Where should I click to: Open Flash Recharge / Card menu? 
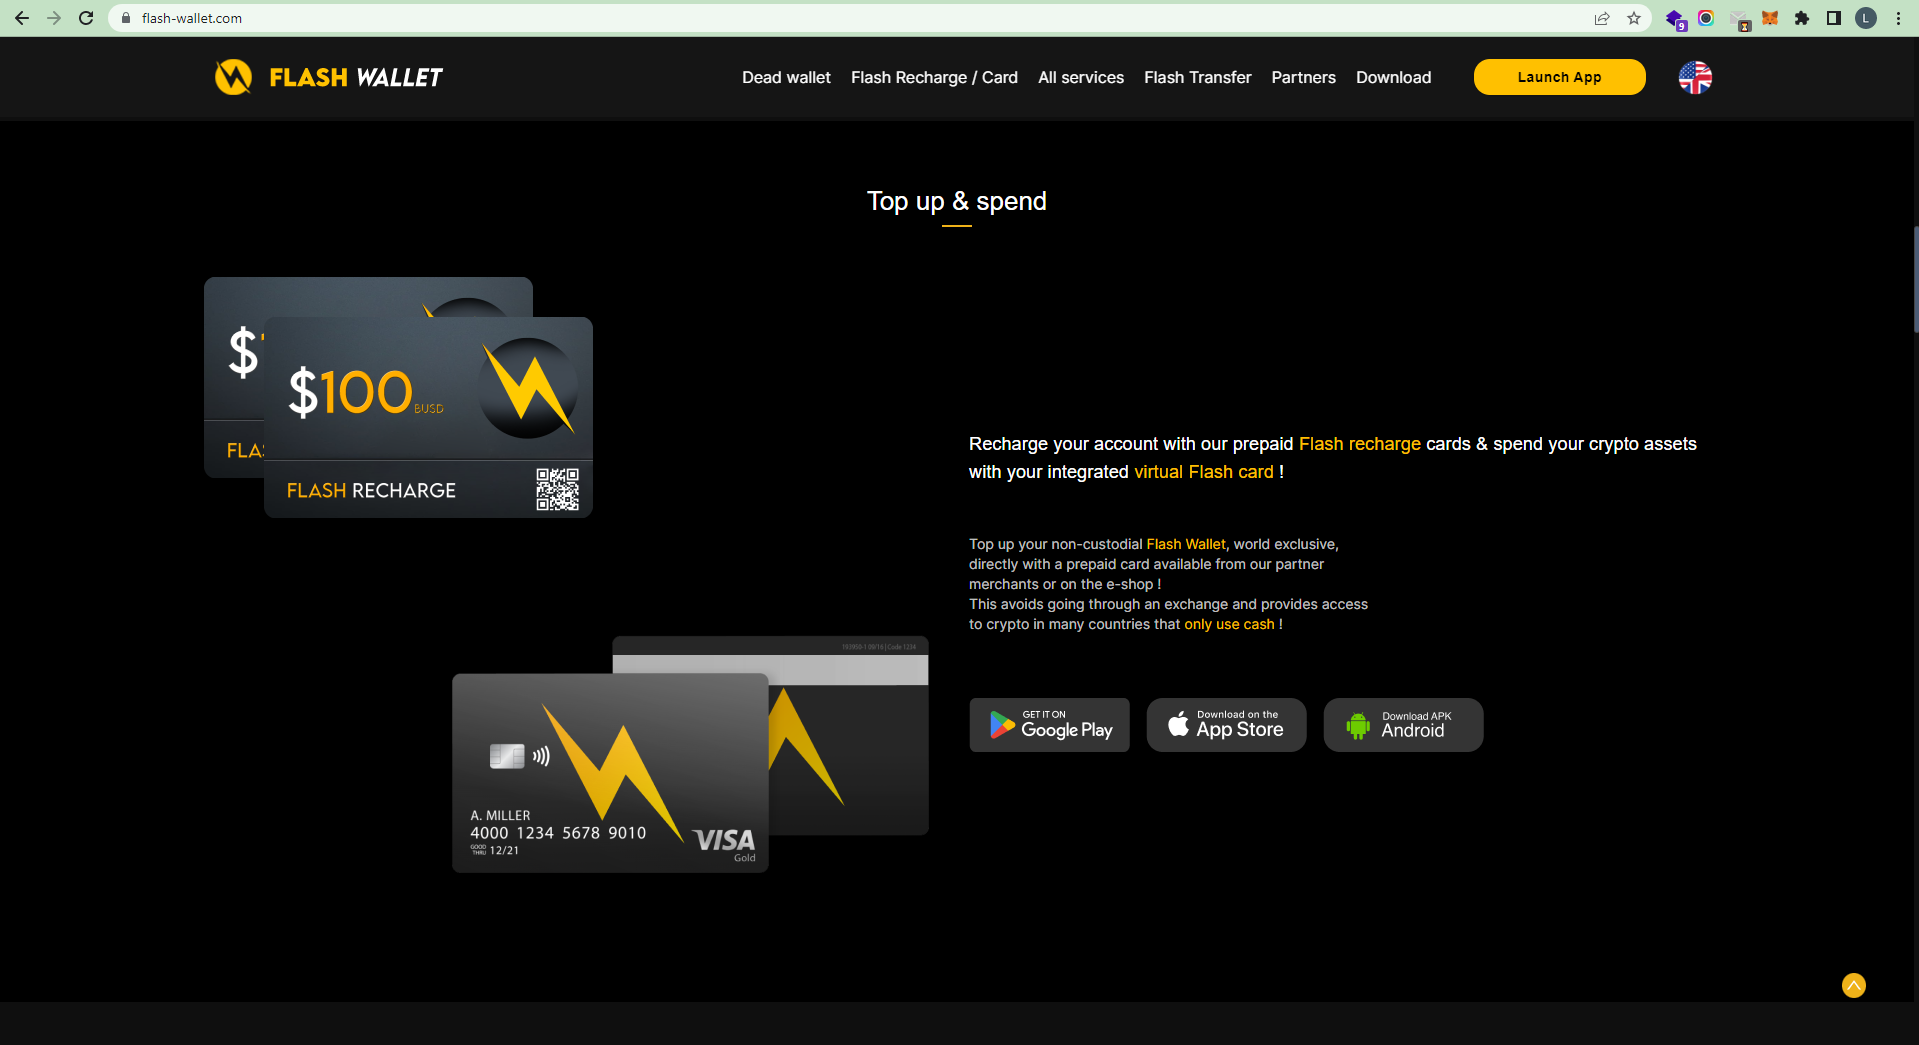tap(934, 77)
